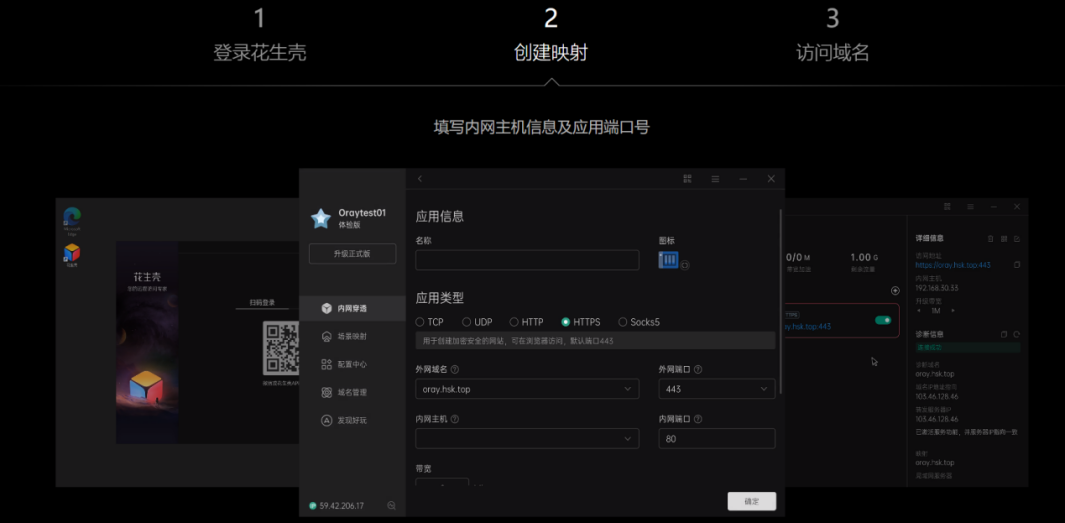
Task: Copy the access address https://oray.hsk.top:443
Action: point(1017,265)
